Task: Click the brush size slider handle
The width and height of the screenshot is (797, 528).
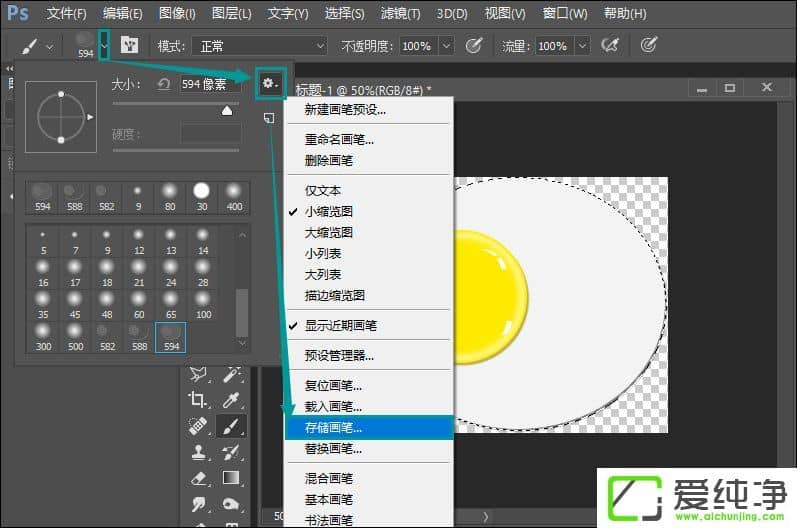Action: [x=229, y=113]
